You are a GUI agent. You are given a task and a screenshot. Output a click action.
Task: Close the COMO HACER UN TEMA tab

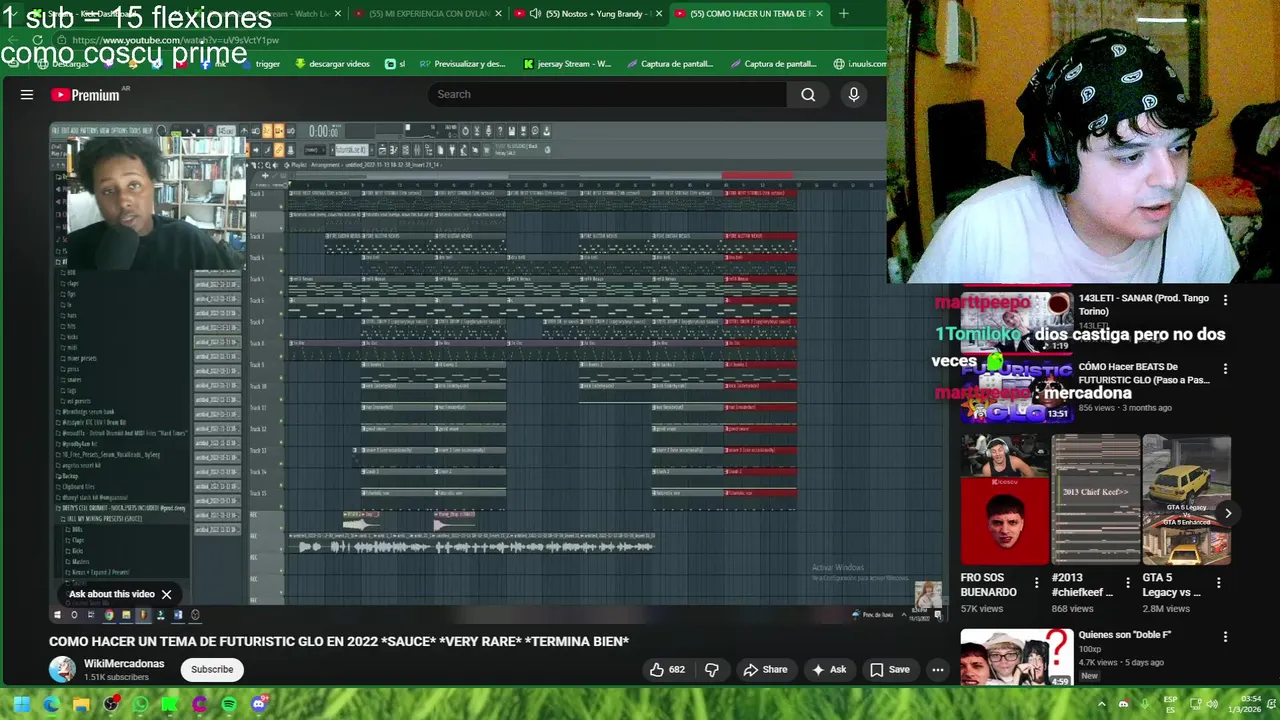tap(820, 14)
